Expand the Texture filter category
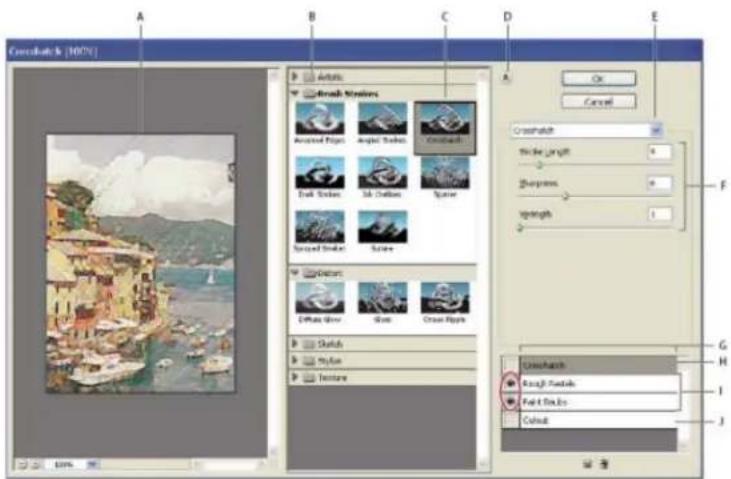 pos(295,377)
